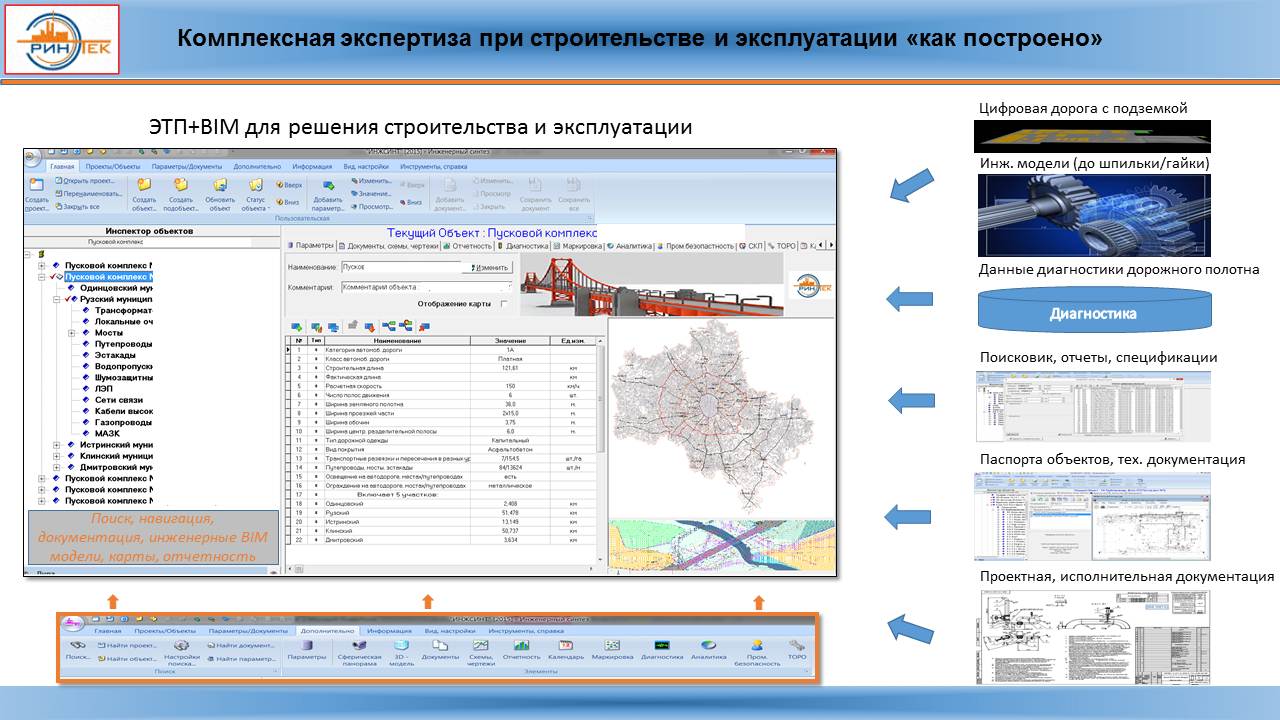
Task: Click the Аналитика icon in lower ribbon
Action: pos(708,647)
